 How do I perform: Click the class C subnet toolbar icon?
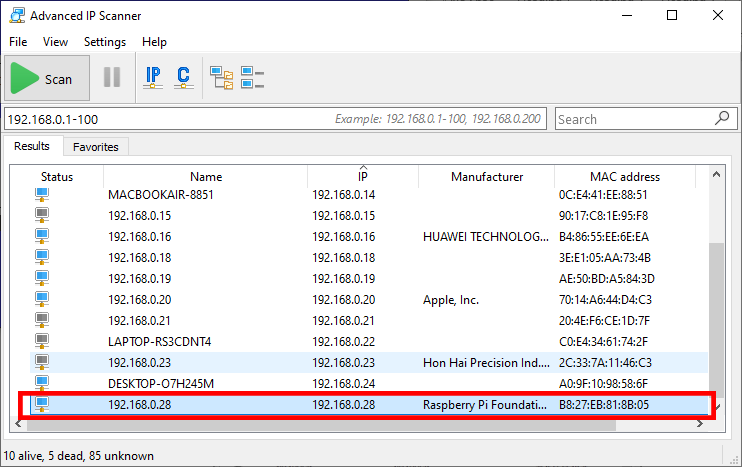[x=183, y=77]
